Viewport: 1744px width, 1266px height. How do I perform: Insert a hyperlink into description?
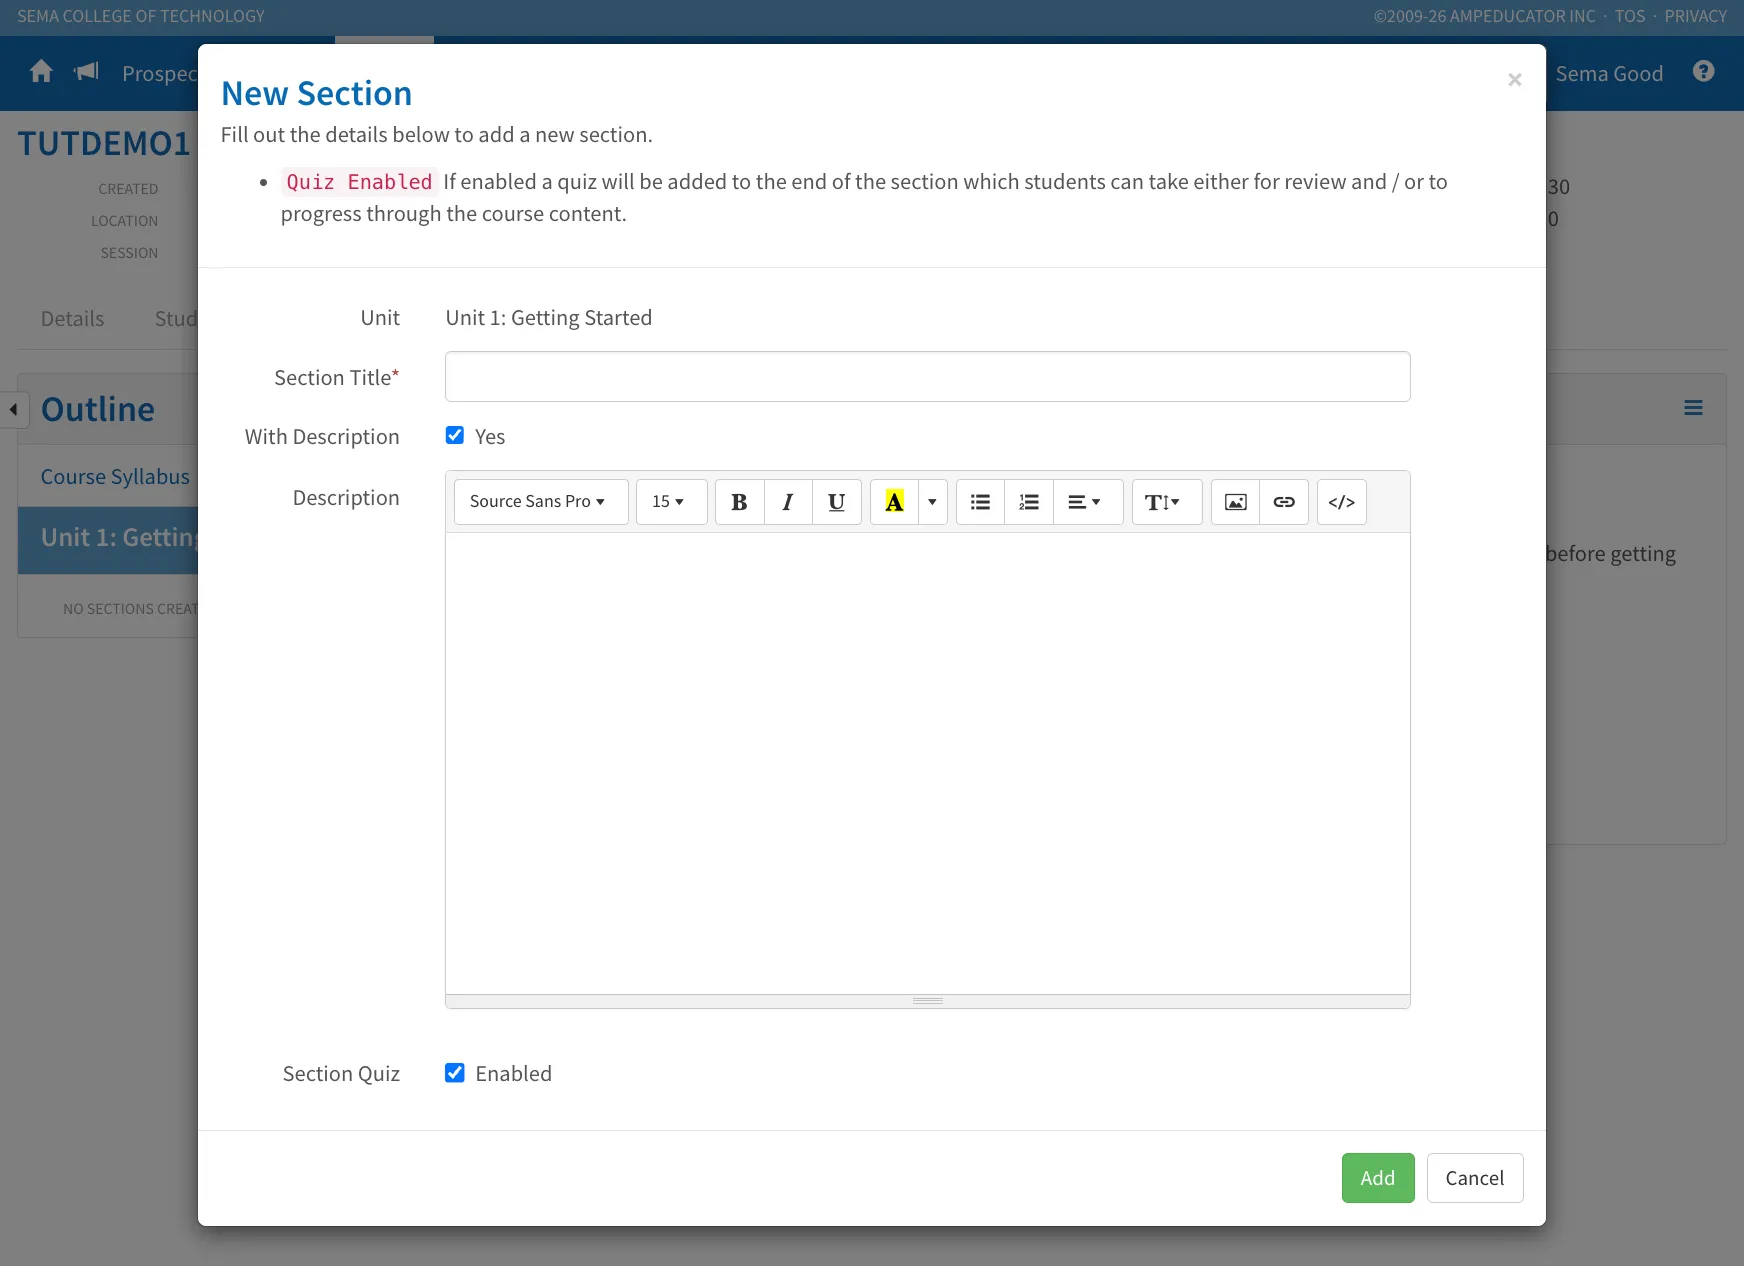[x=1284, y=502]
